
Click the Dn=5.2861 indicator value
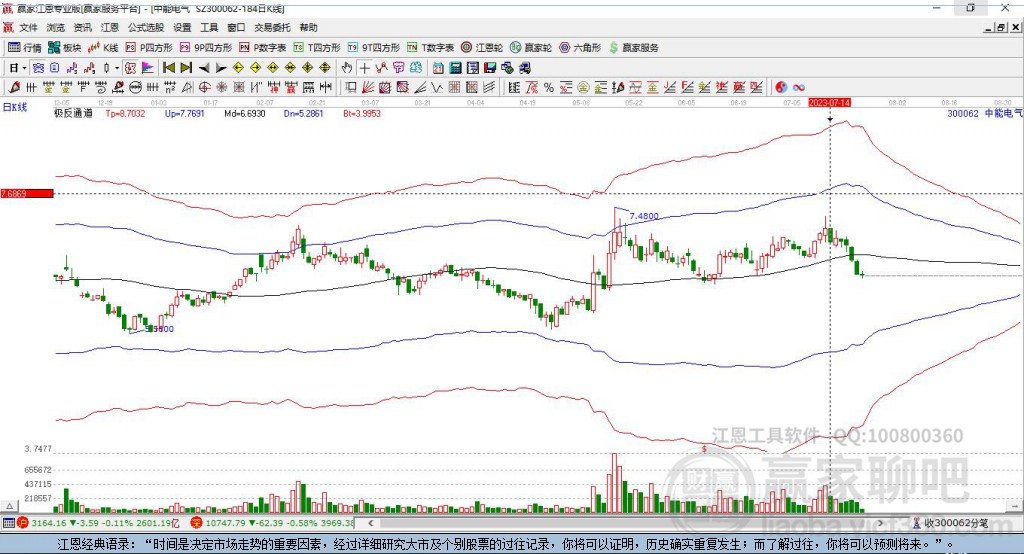coord(304,113)
